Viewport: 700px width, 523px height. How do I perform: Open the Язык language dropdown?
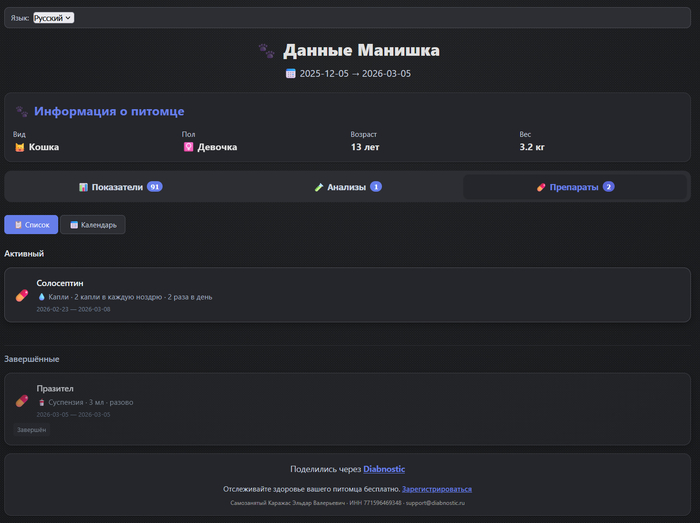(53, 18)
